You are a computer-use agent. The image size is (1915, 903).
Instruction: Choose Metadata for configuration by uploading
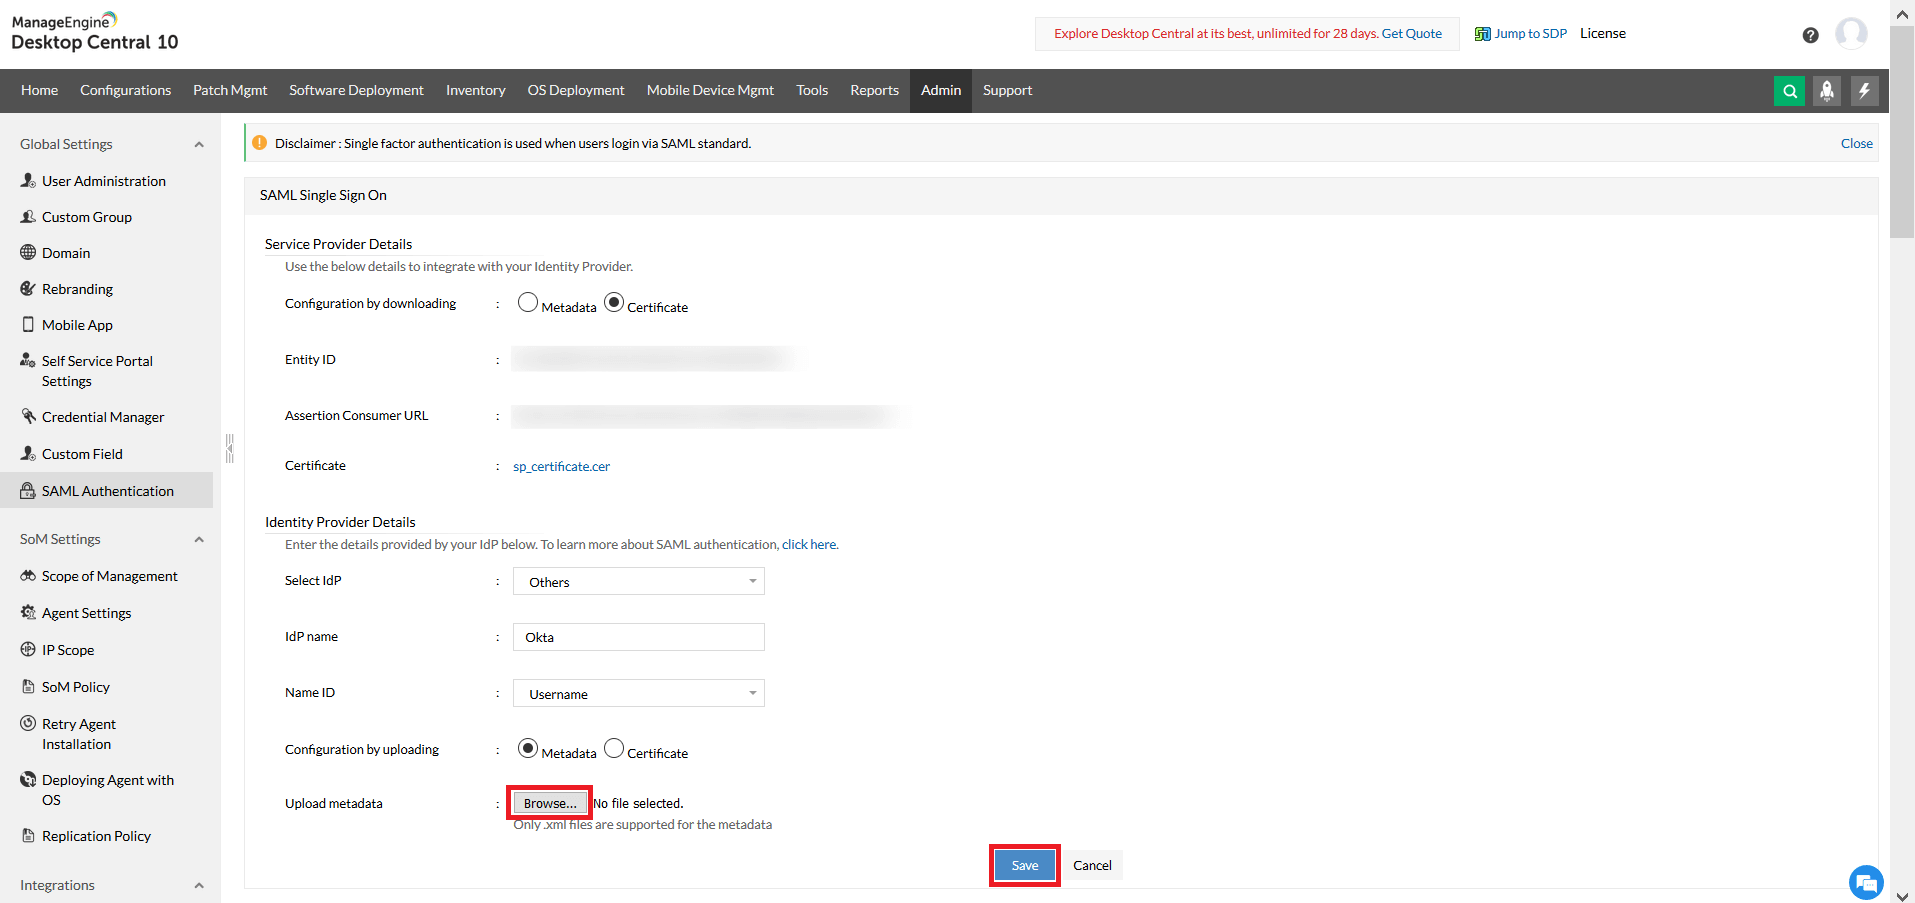coord(528,748)
